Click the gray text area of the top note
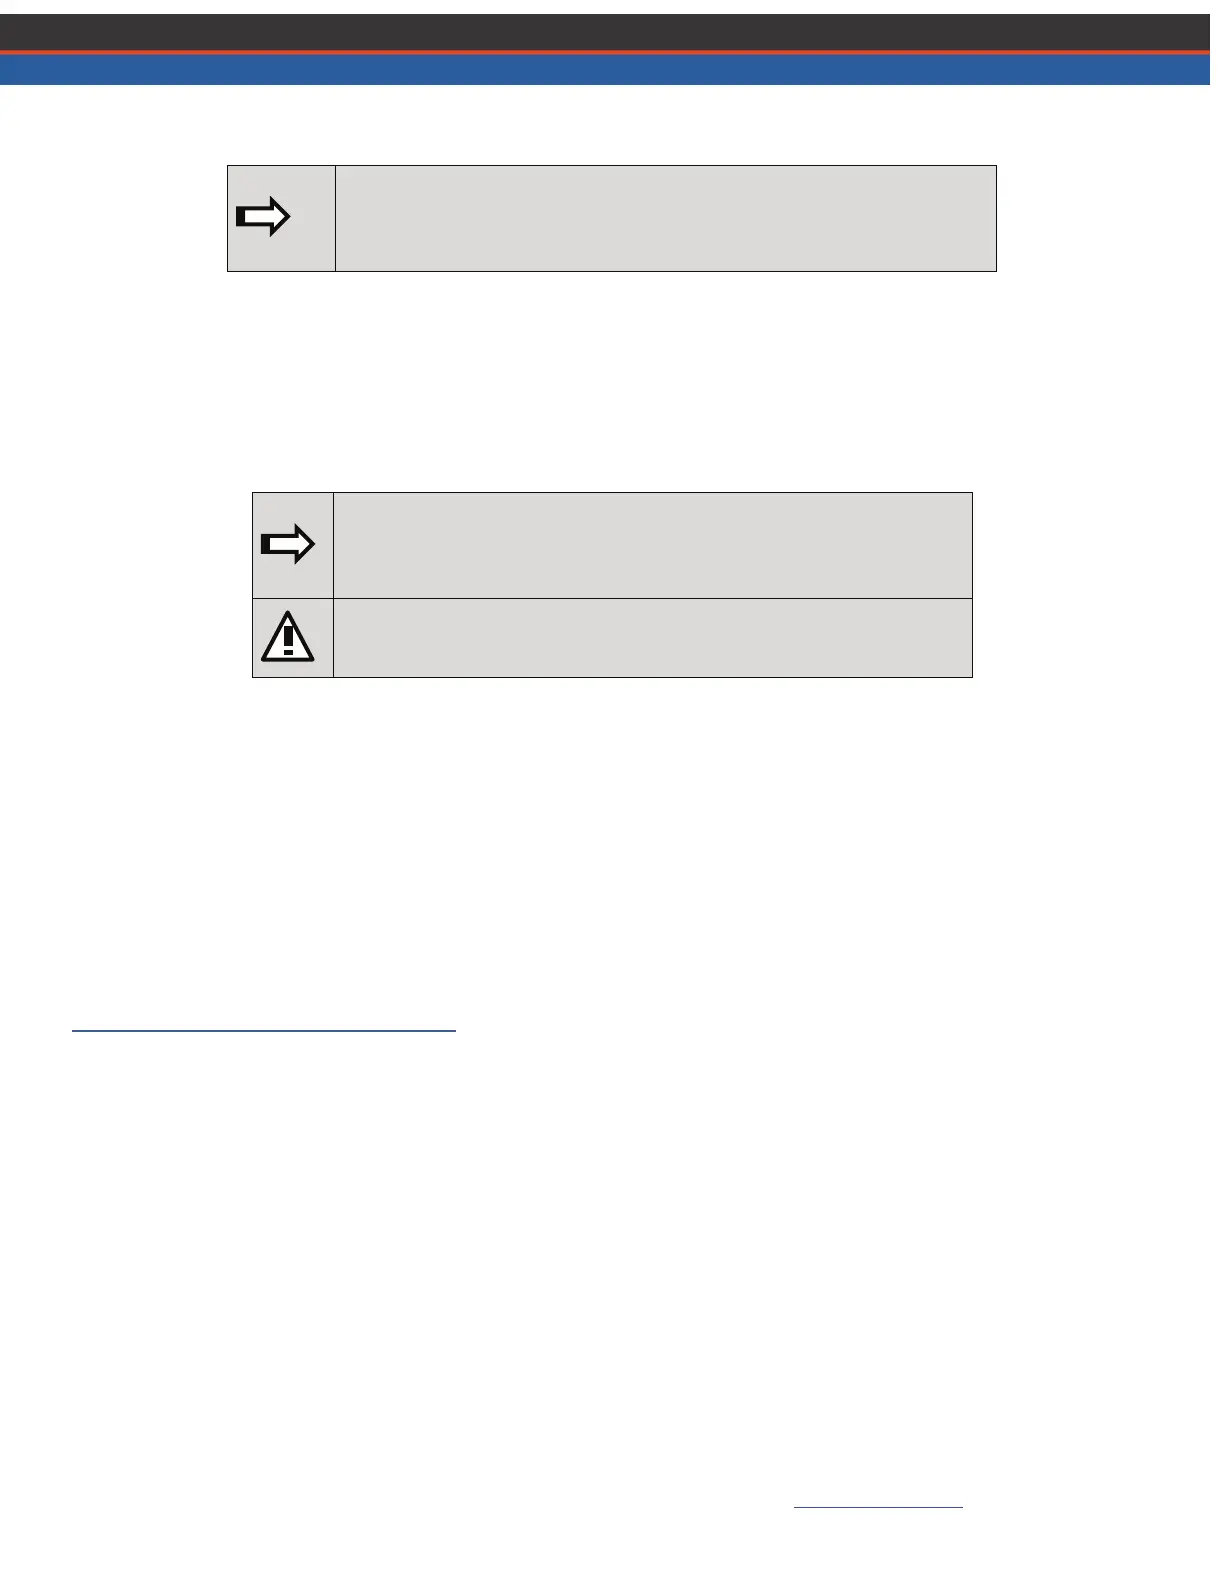Image resolution: width=1224 pixels, height=1584 pixels. (x=665, y=218)
